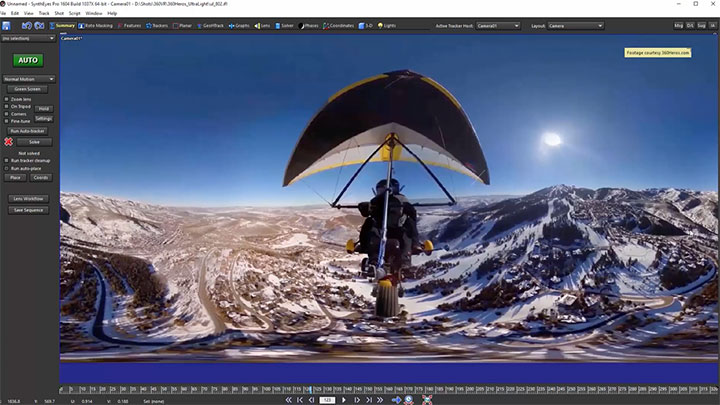
Task: Click the Place button
Action: click(15, 178)
